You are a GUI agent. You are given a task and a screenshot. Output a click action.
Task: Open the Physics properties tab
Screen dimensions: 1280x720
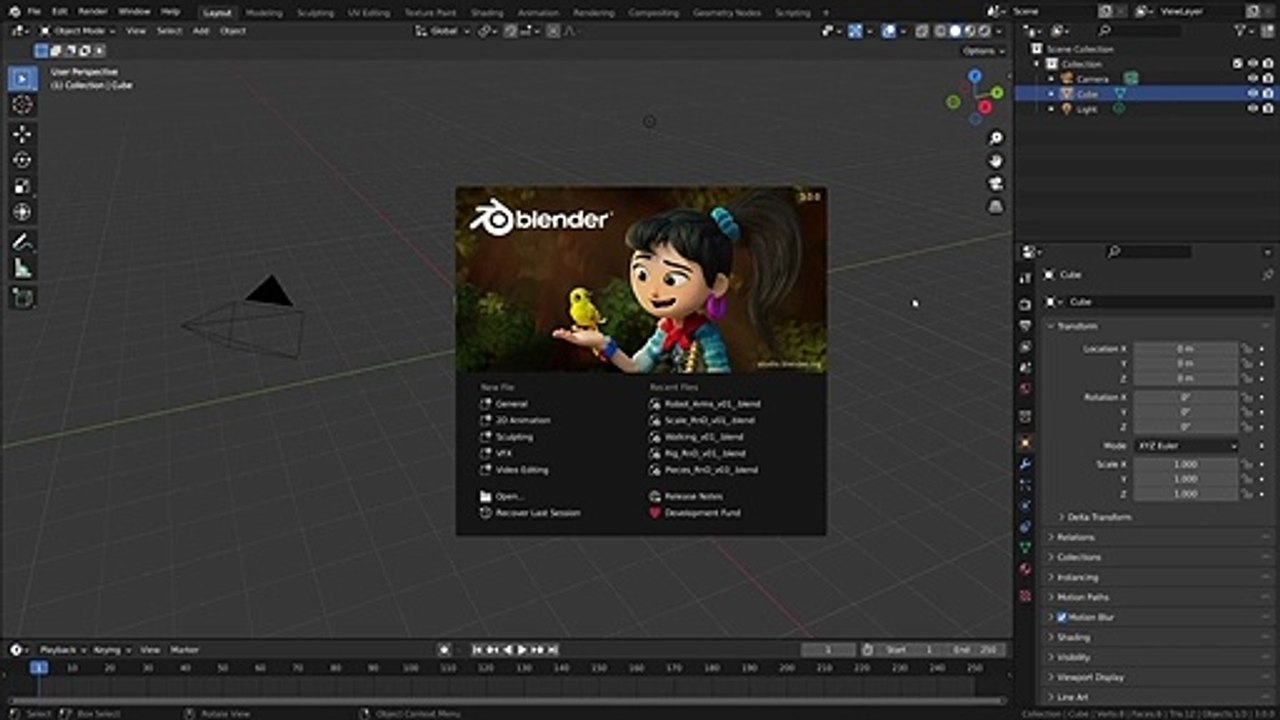(1025, 506)
